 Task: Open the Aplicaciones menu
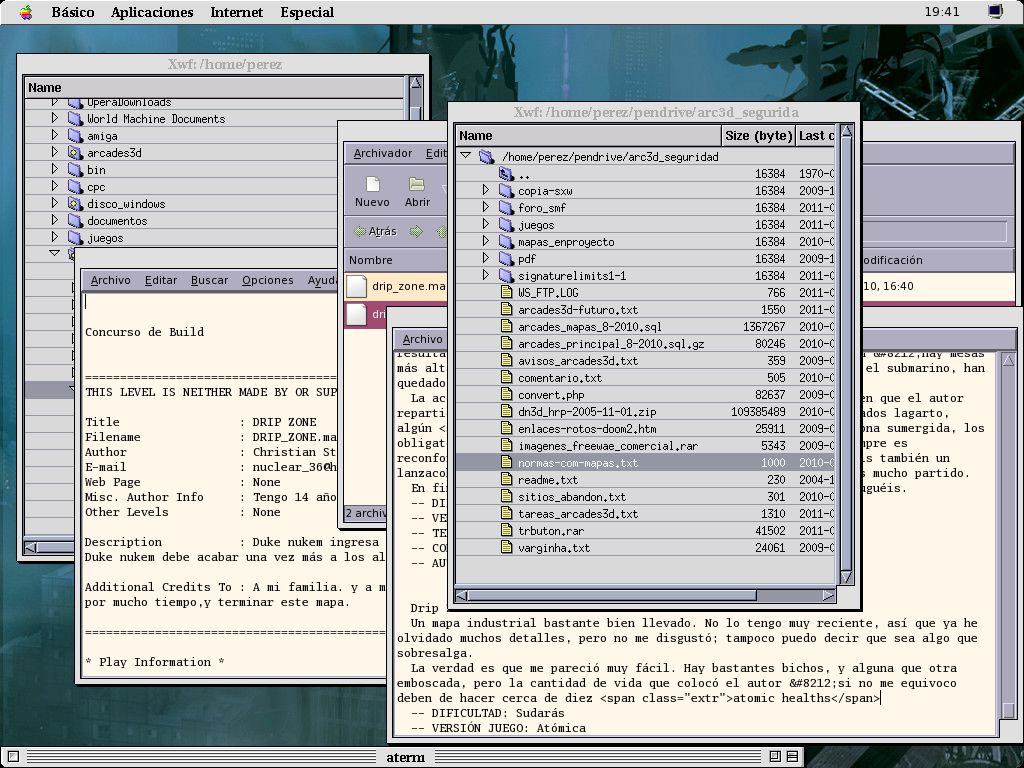coord(152,12)
